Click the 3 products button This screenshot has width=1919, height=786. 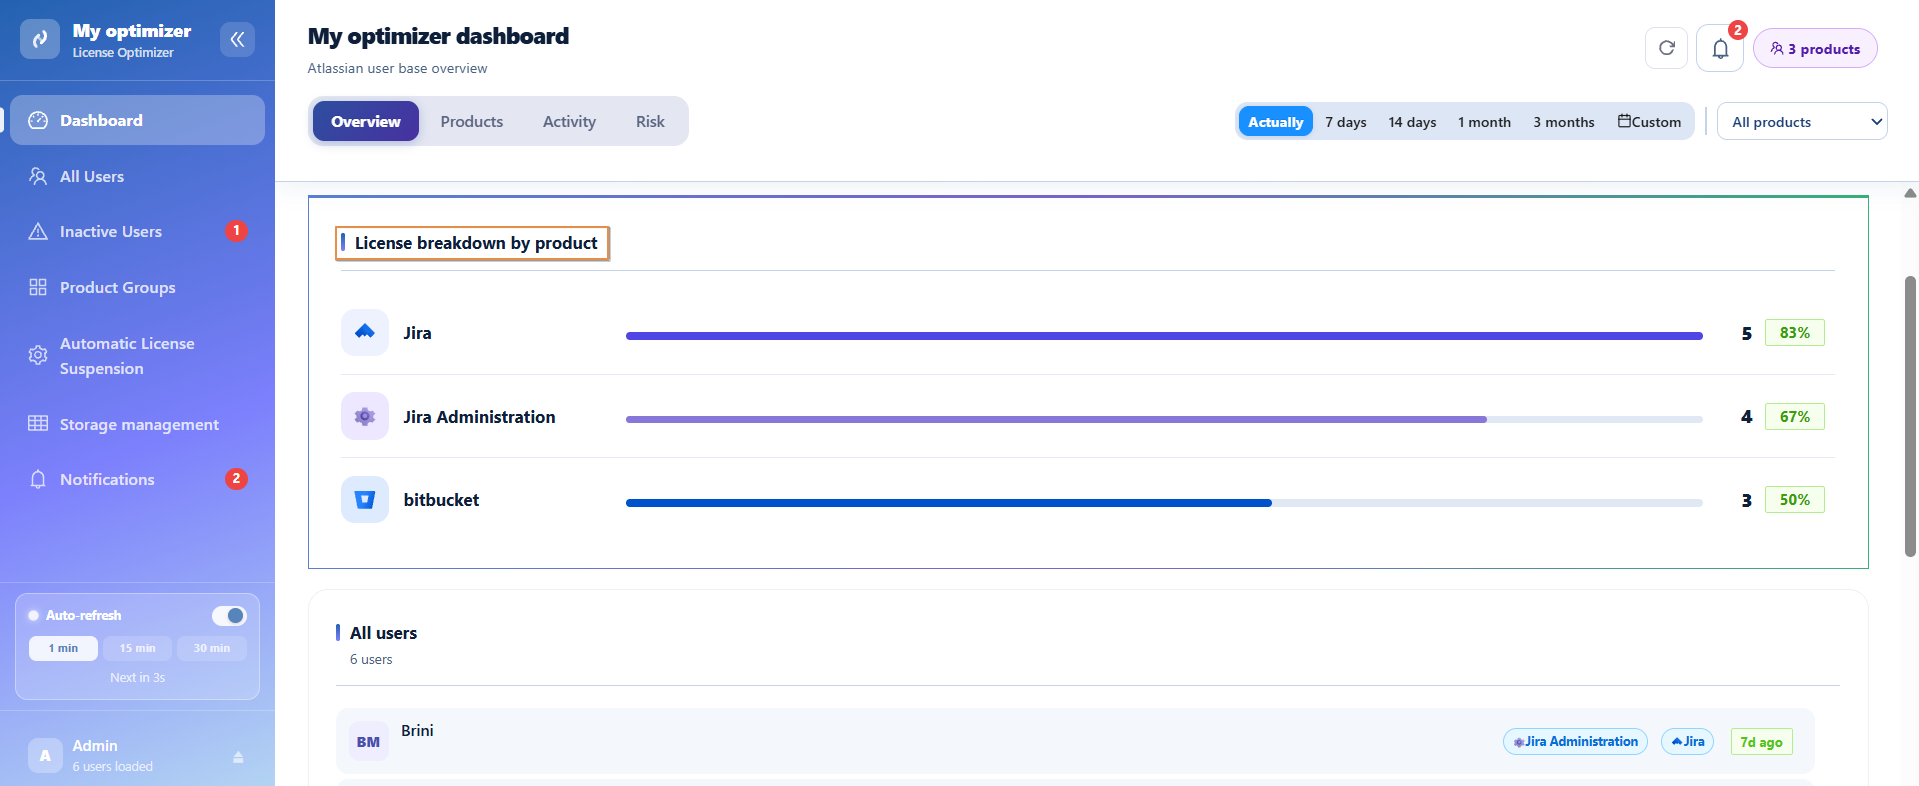tap(1815, 48)
